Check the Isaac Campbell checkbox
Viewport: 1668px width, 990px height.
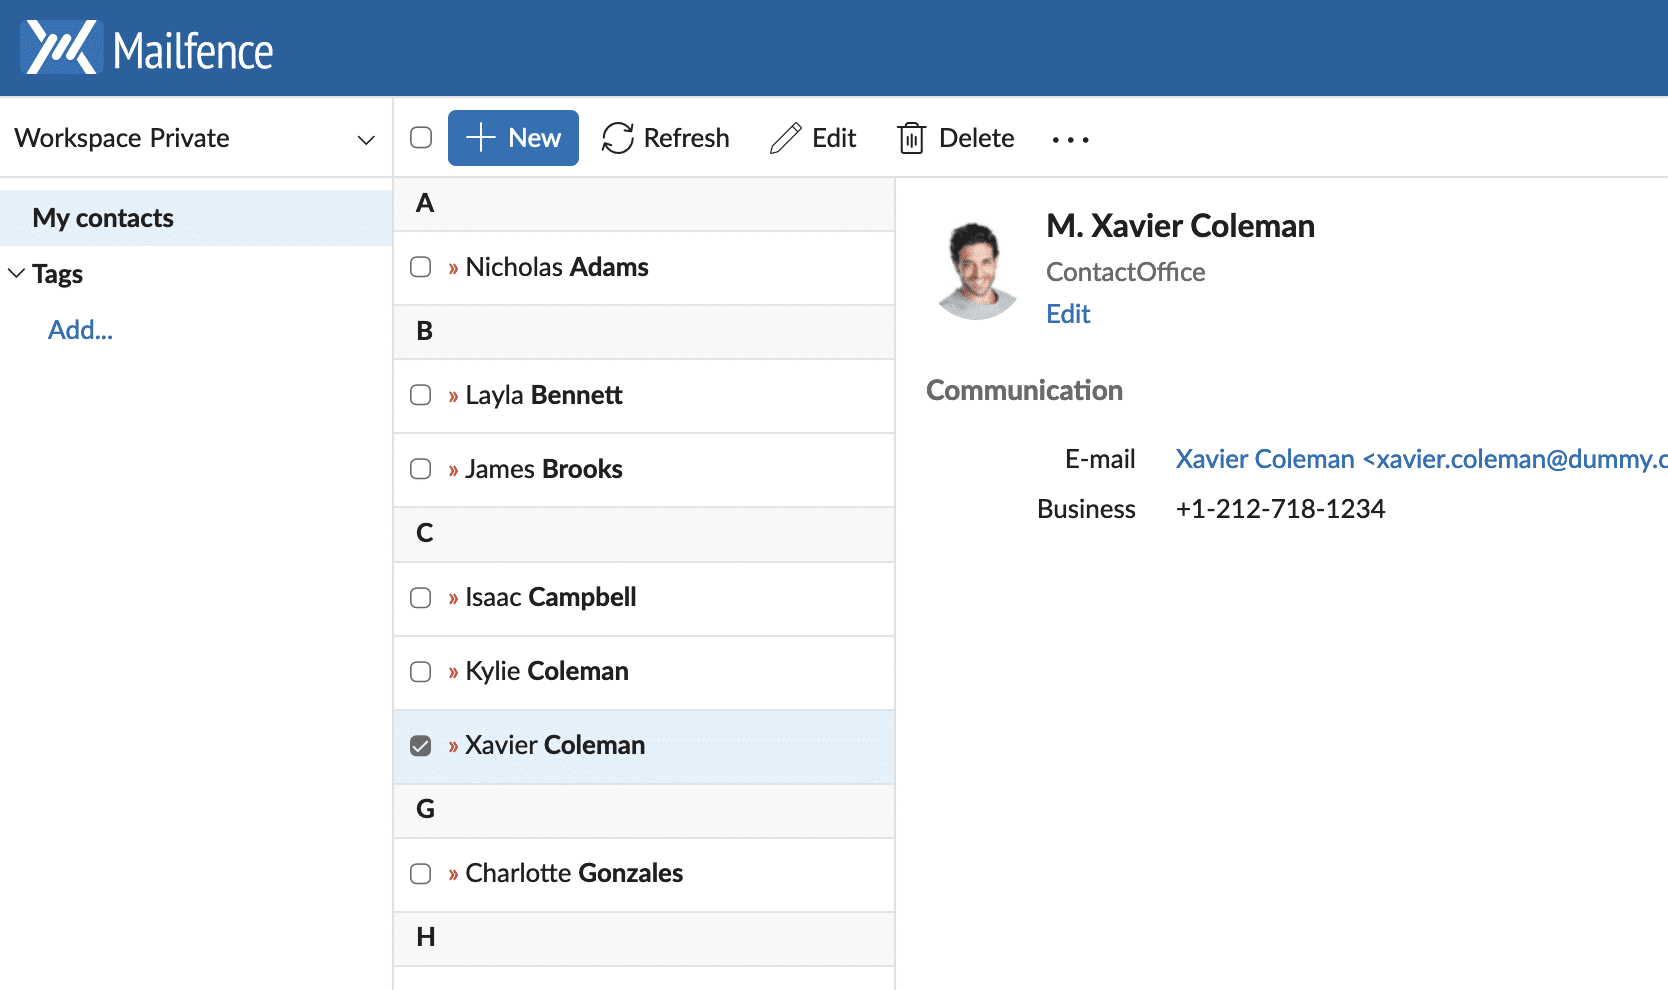(421, 598)
